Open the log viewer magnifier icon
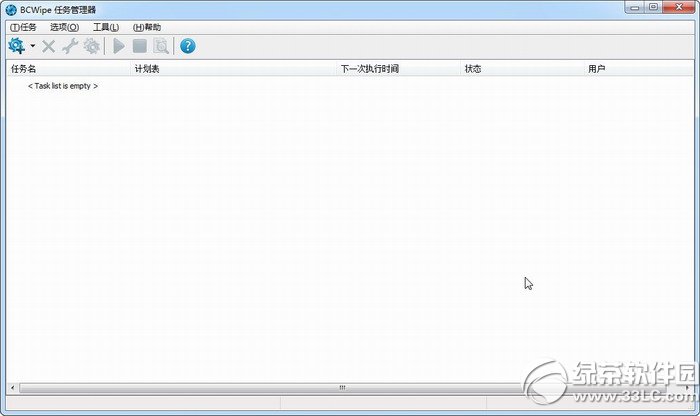This screenshot has height=416, width=700. pyautogui.click(x=161, y=46)
